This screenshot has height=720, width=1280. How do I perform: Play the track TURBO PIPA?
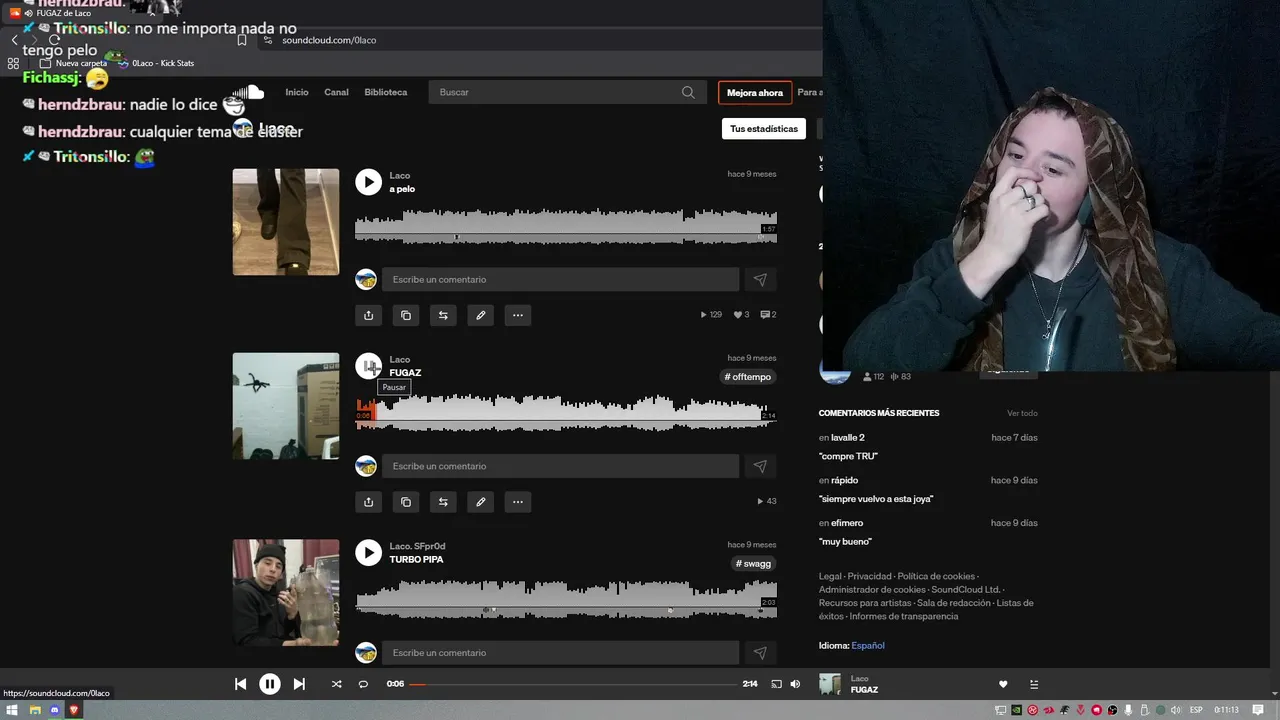(x=369, y=552)
